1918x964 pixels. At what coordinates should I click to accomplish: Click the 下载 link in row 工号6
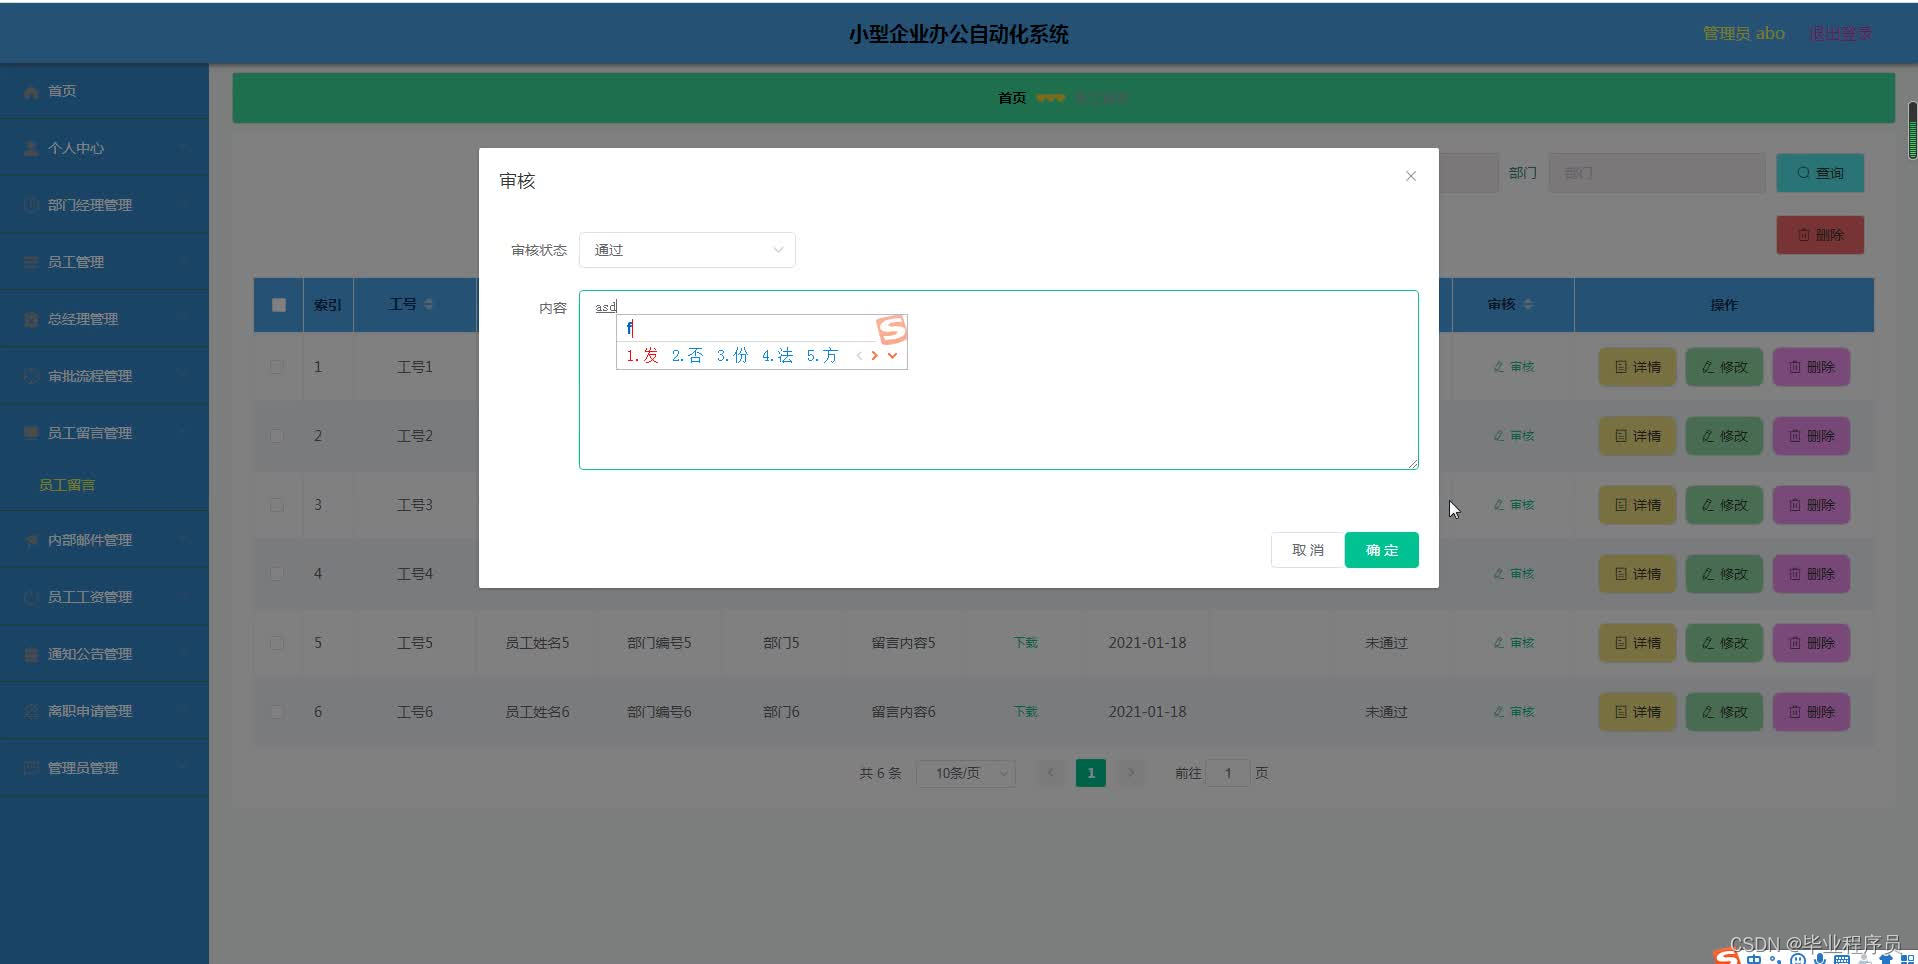point(1025,712)
